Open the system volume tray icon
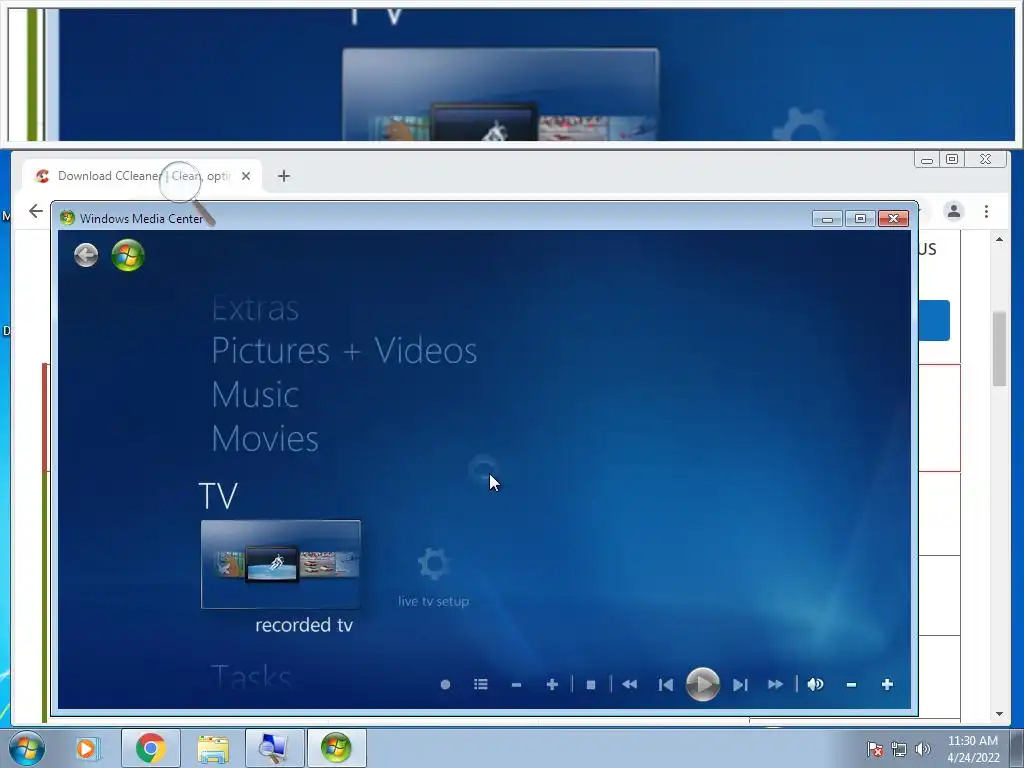The height and width of the screenshot is (768, 1024). click(x=923, y=749)
